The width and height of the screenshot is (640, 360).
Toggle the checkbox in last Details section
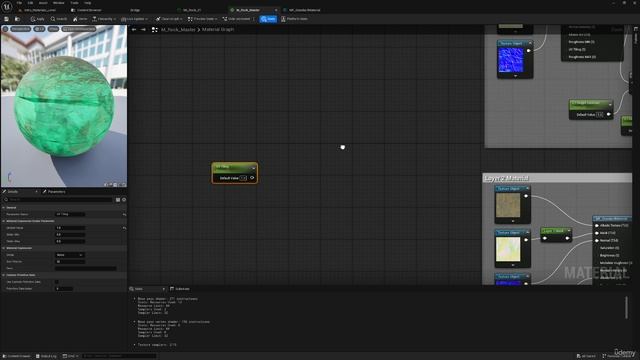(x=57, y=282)
